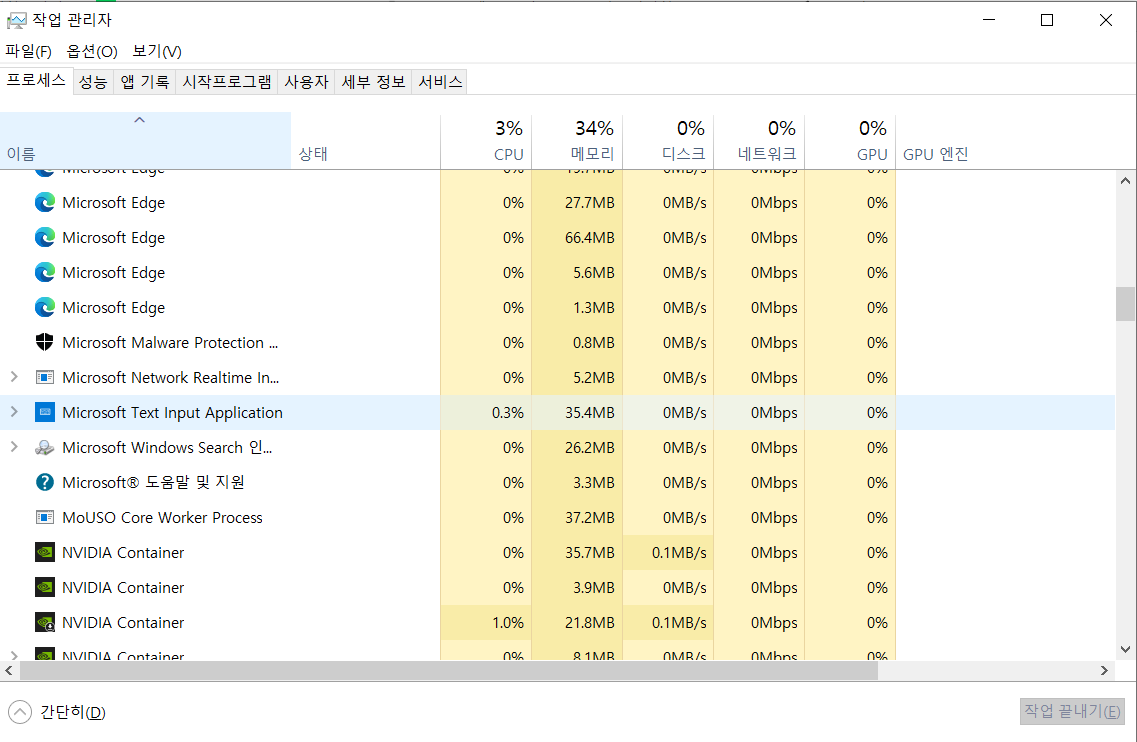The image size is (1137, 742).
Task: Click the Microsoft Malware Protection shield icon
Action: coord(45,342)
